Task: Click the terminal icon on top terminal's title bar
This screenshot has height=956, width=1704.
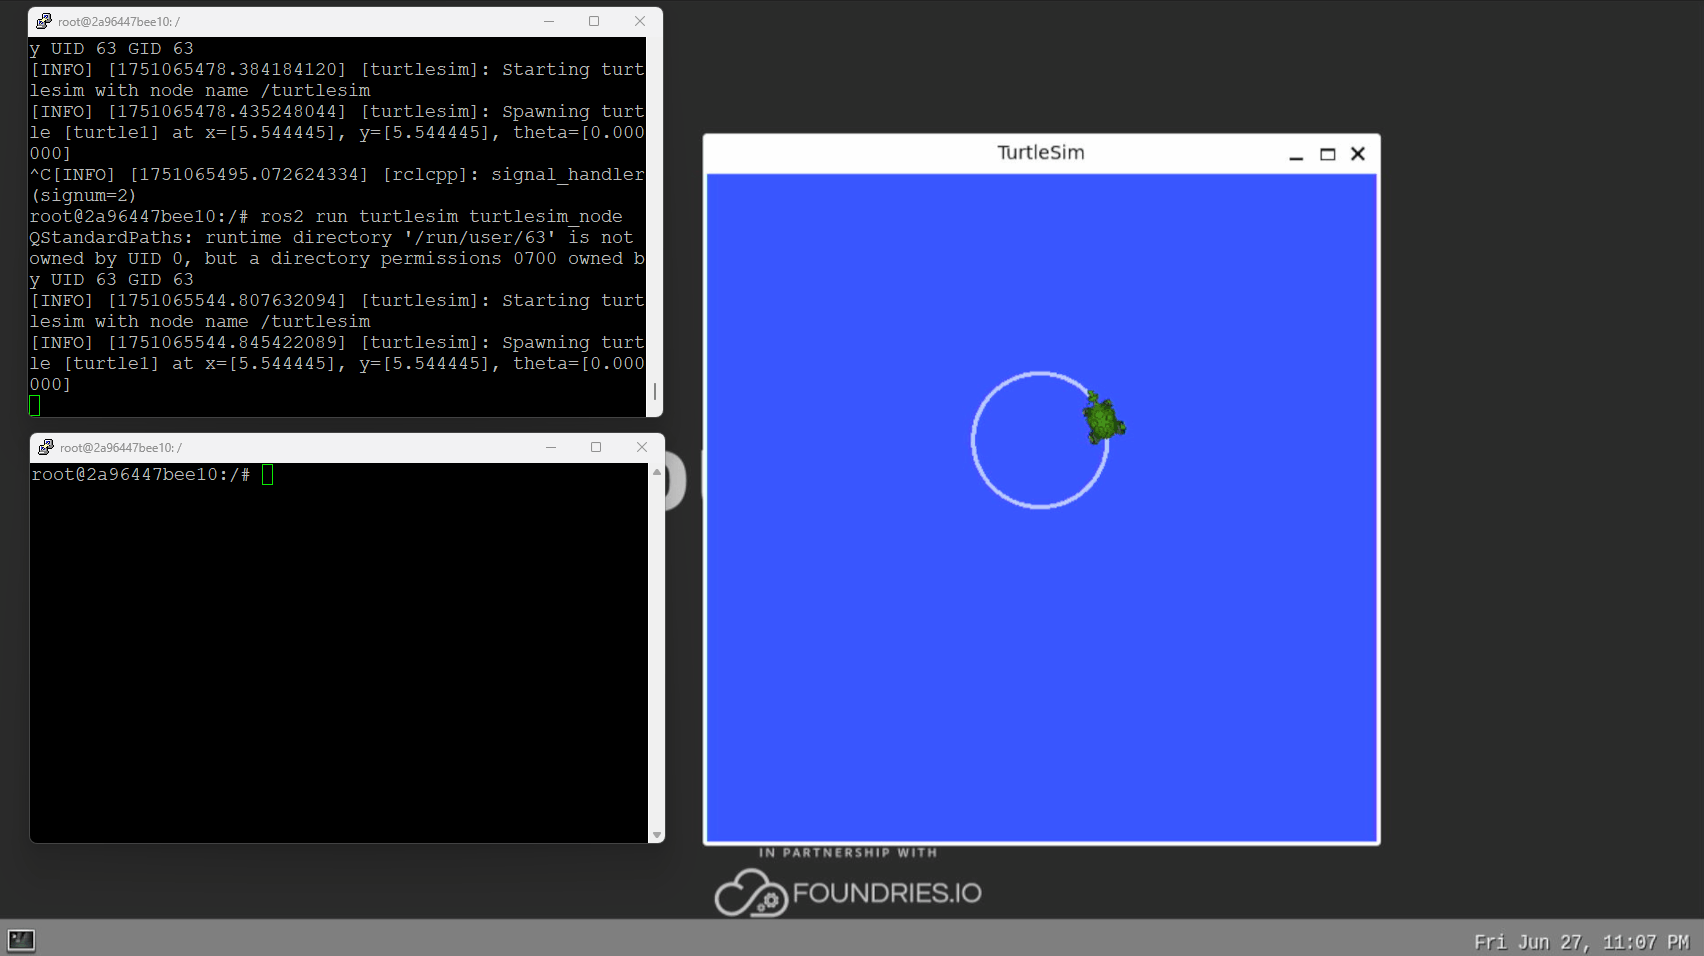Action: pos(44,20)
